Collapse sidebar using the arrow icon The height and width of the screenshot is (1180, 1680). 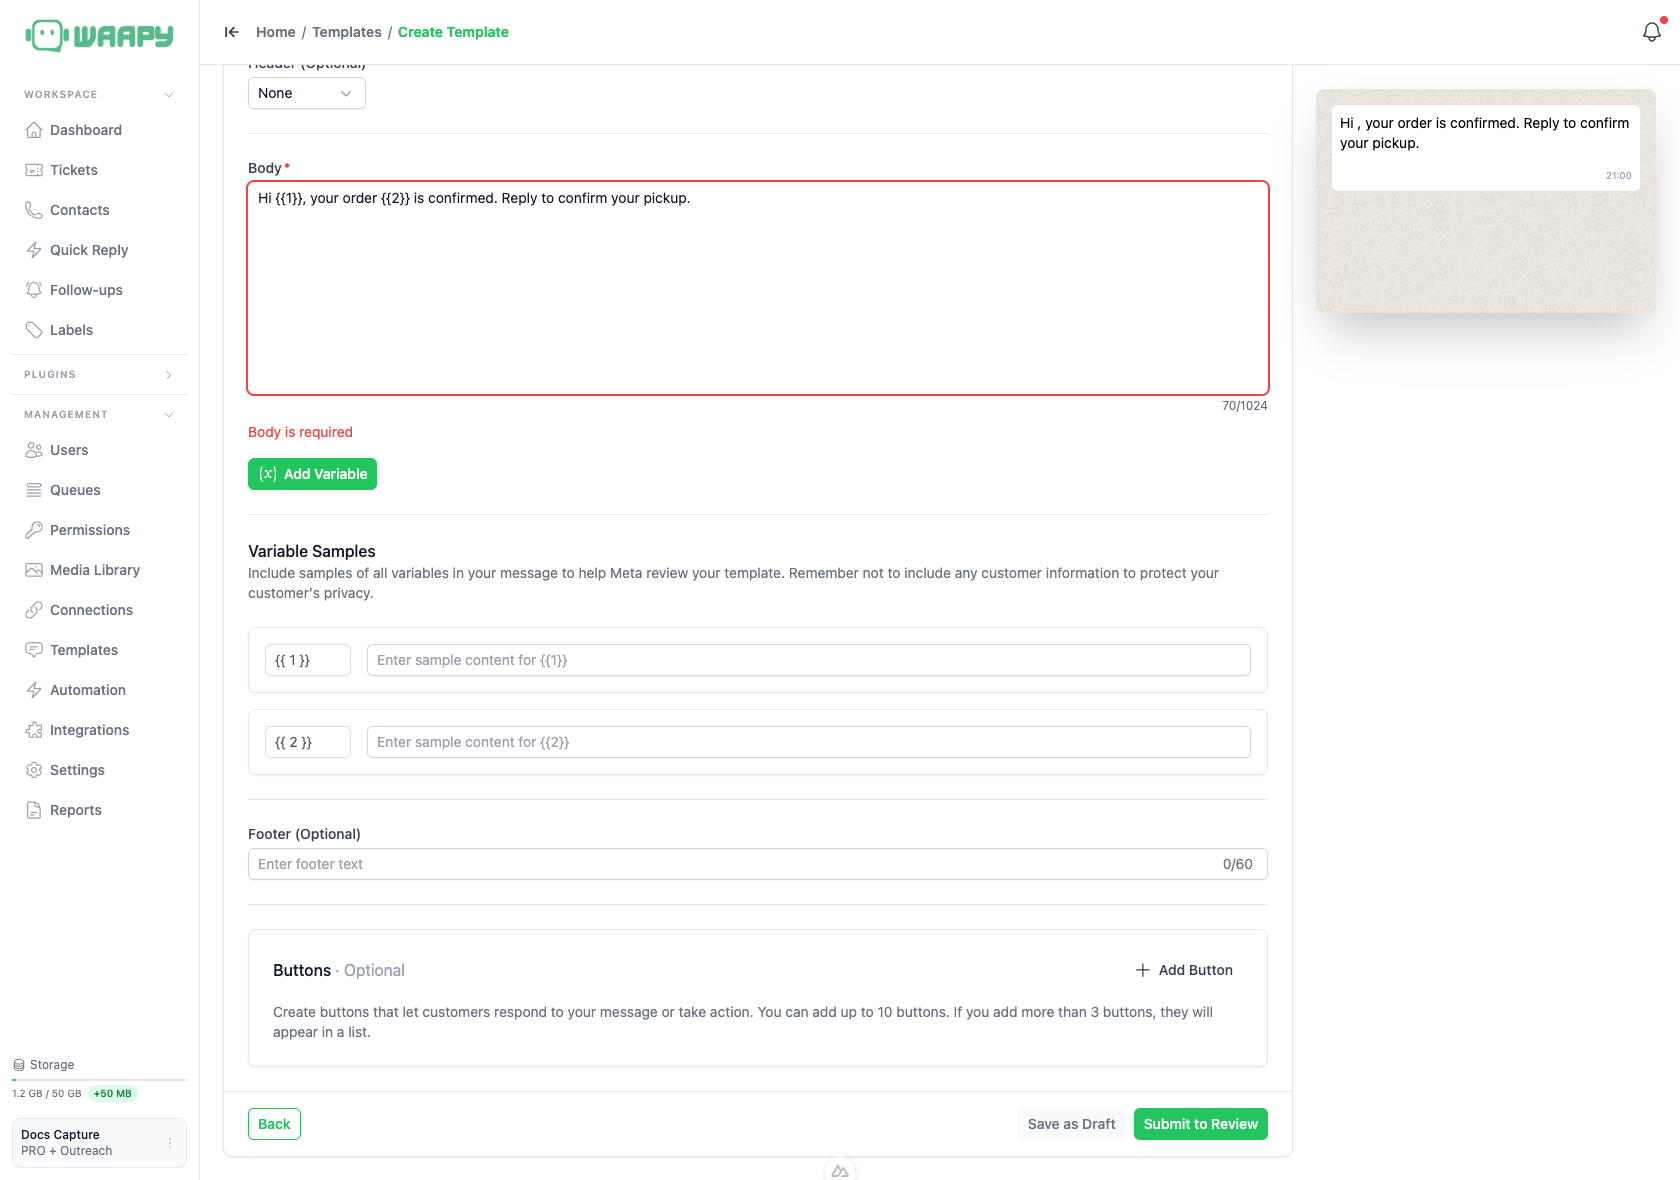tap(232, 32)
